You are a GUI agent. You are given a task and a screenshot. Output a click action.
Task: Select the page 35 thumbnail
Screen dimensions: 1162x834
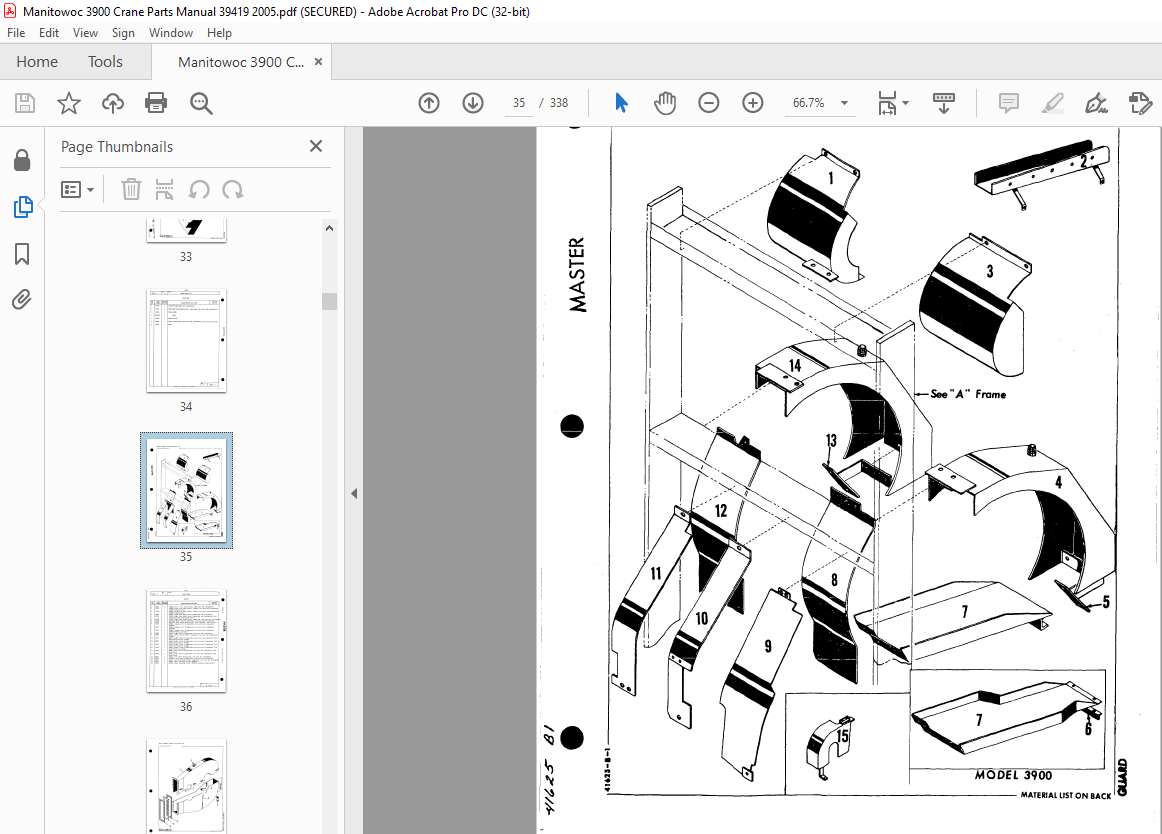click(186, 490)
